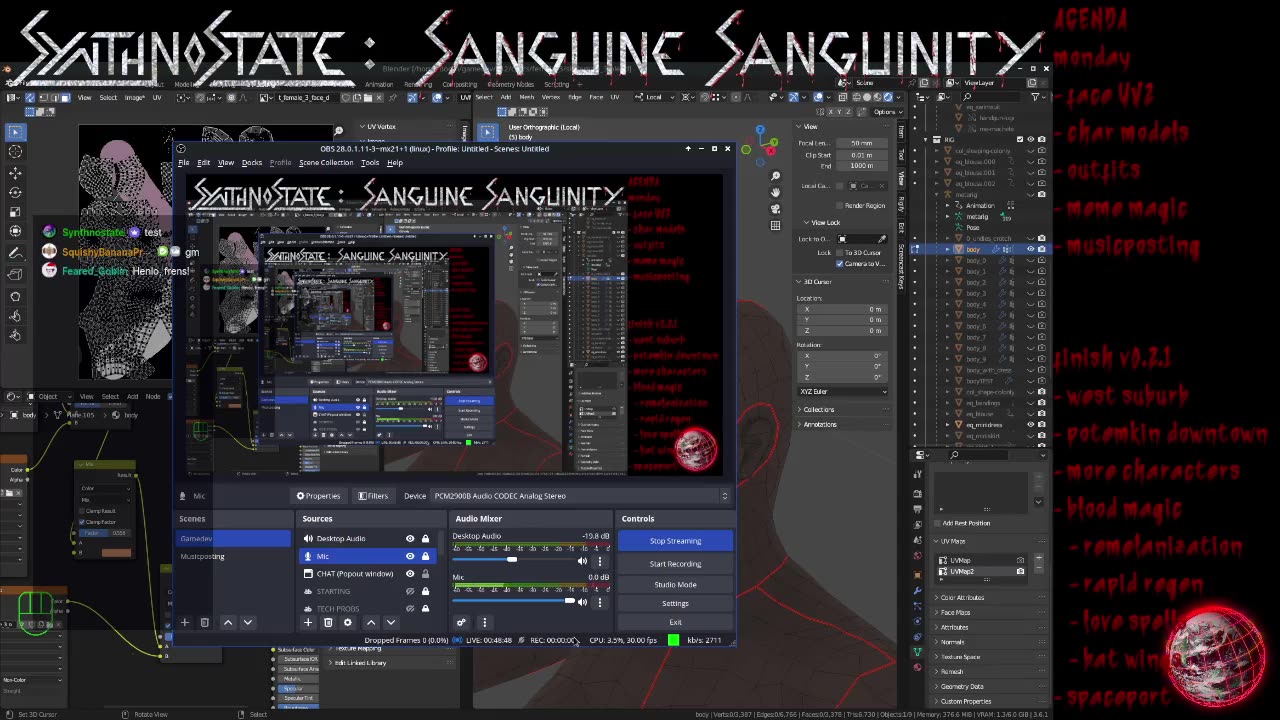Enable Lock To 3D Cursor checkbox
The width and height of the screenshot is (1280, 720).
(840, 252)
